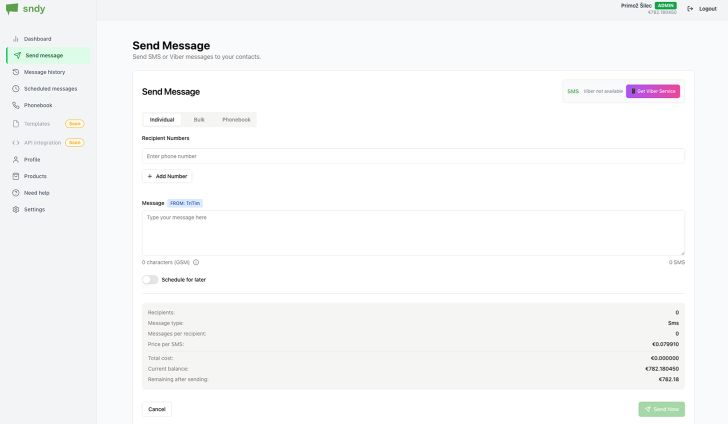728x424 pixels.
Task: Click the Templates Soon badge
Action: [x=75, y=124]
